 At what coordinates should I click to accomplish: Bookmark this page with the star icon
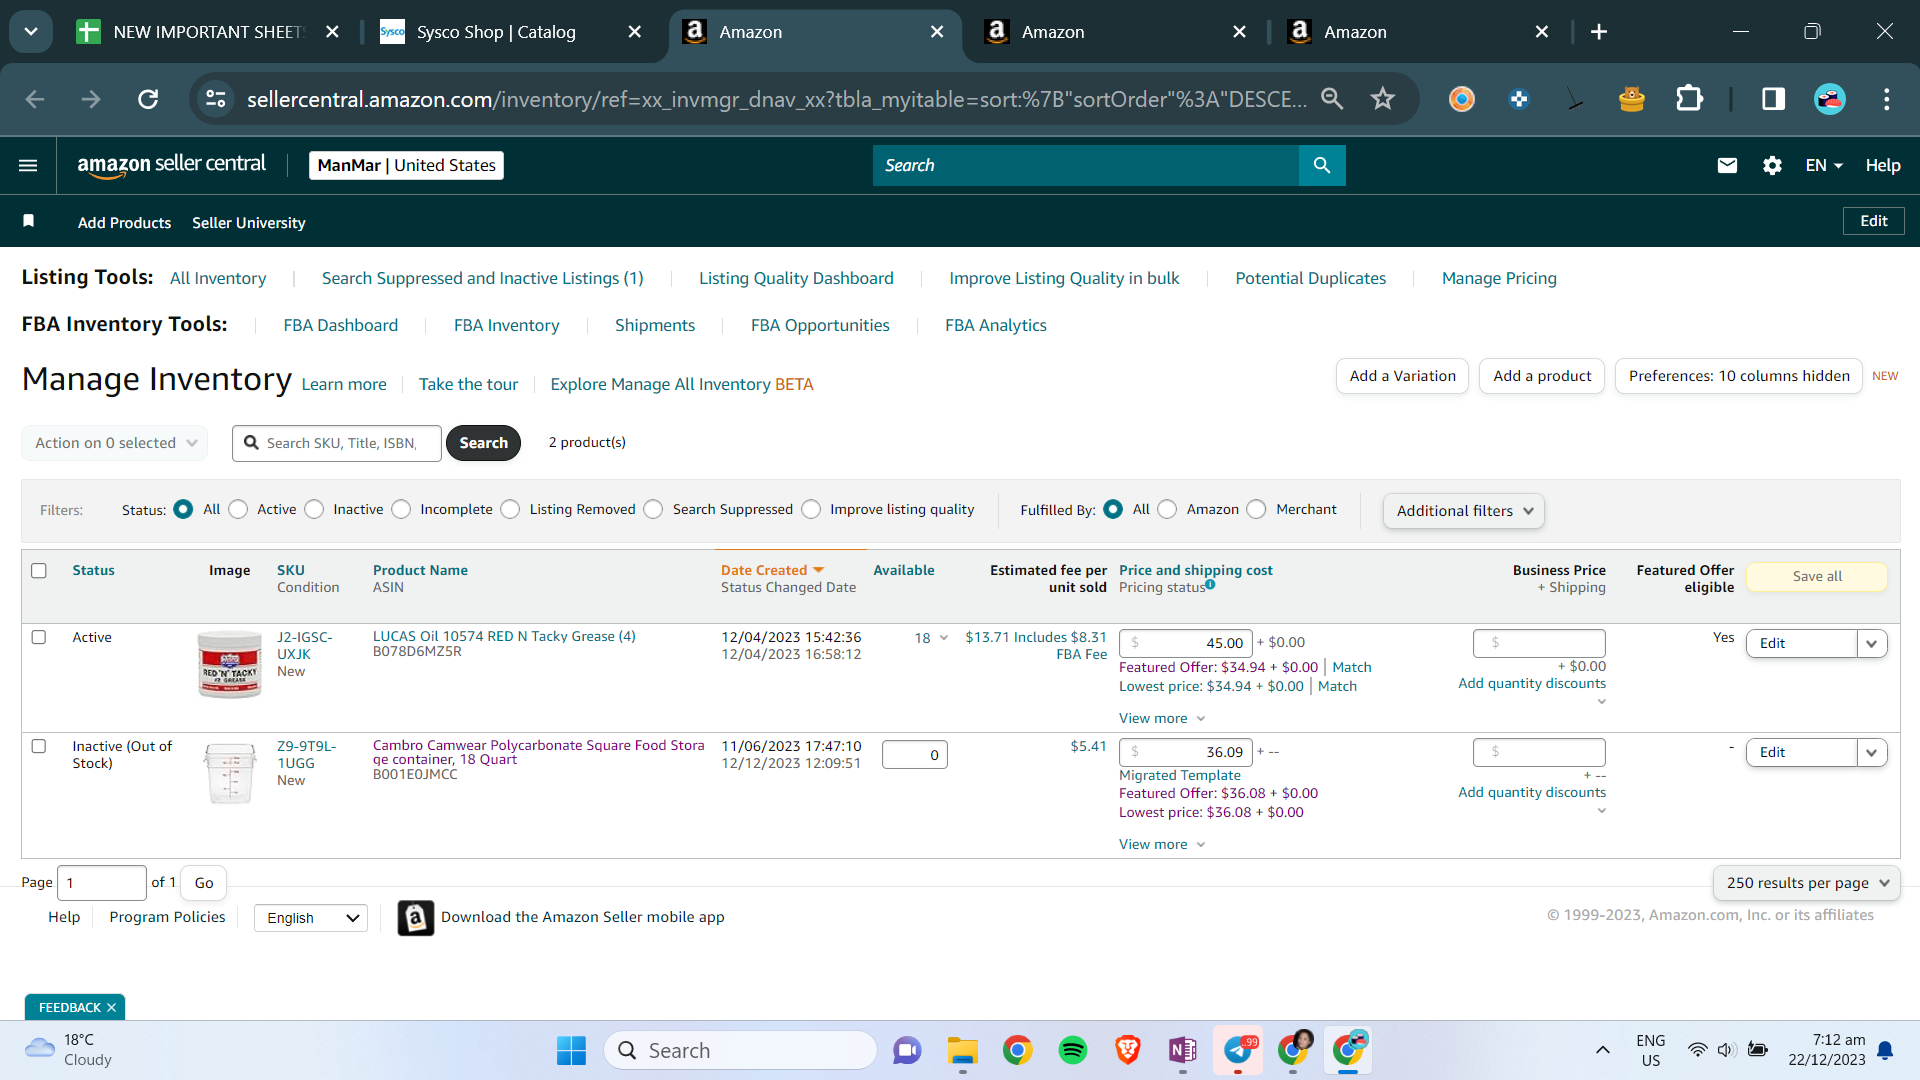(x=1383, y=98)
